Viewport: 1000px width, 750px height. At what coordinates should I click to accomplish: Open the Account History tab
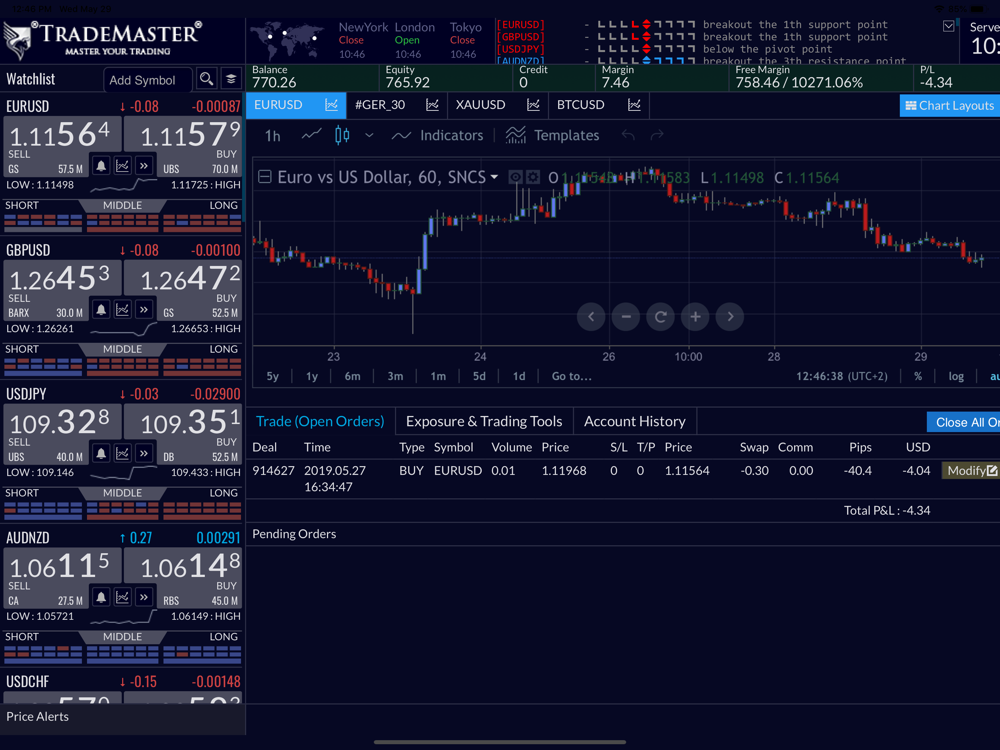[x=635, y=422]
